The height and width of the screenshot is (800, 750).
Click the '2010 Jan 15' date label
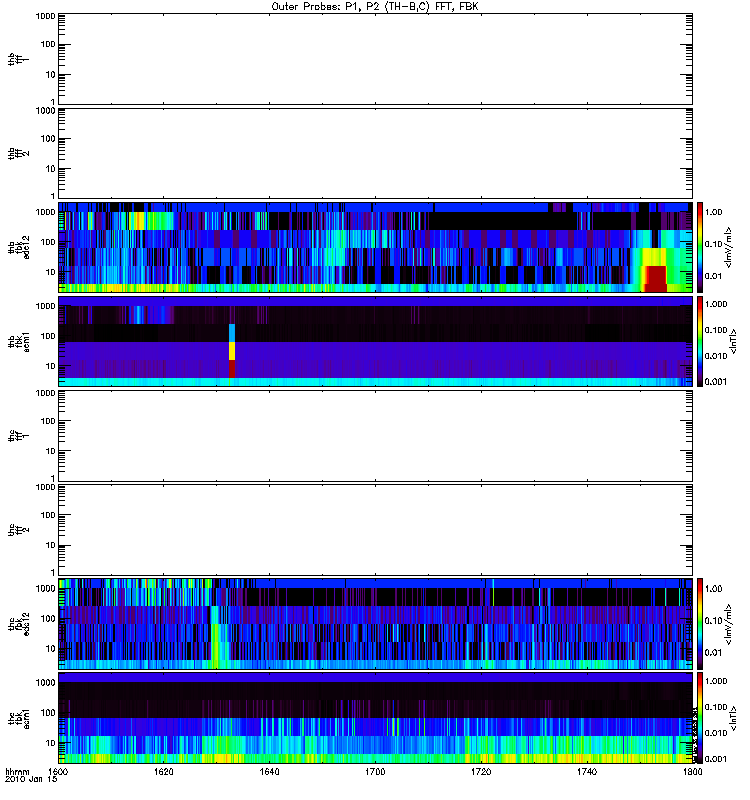tap(31, 779)
